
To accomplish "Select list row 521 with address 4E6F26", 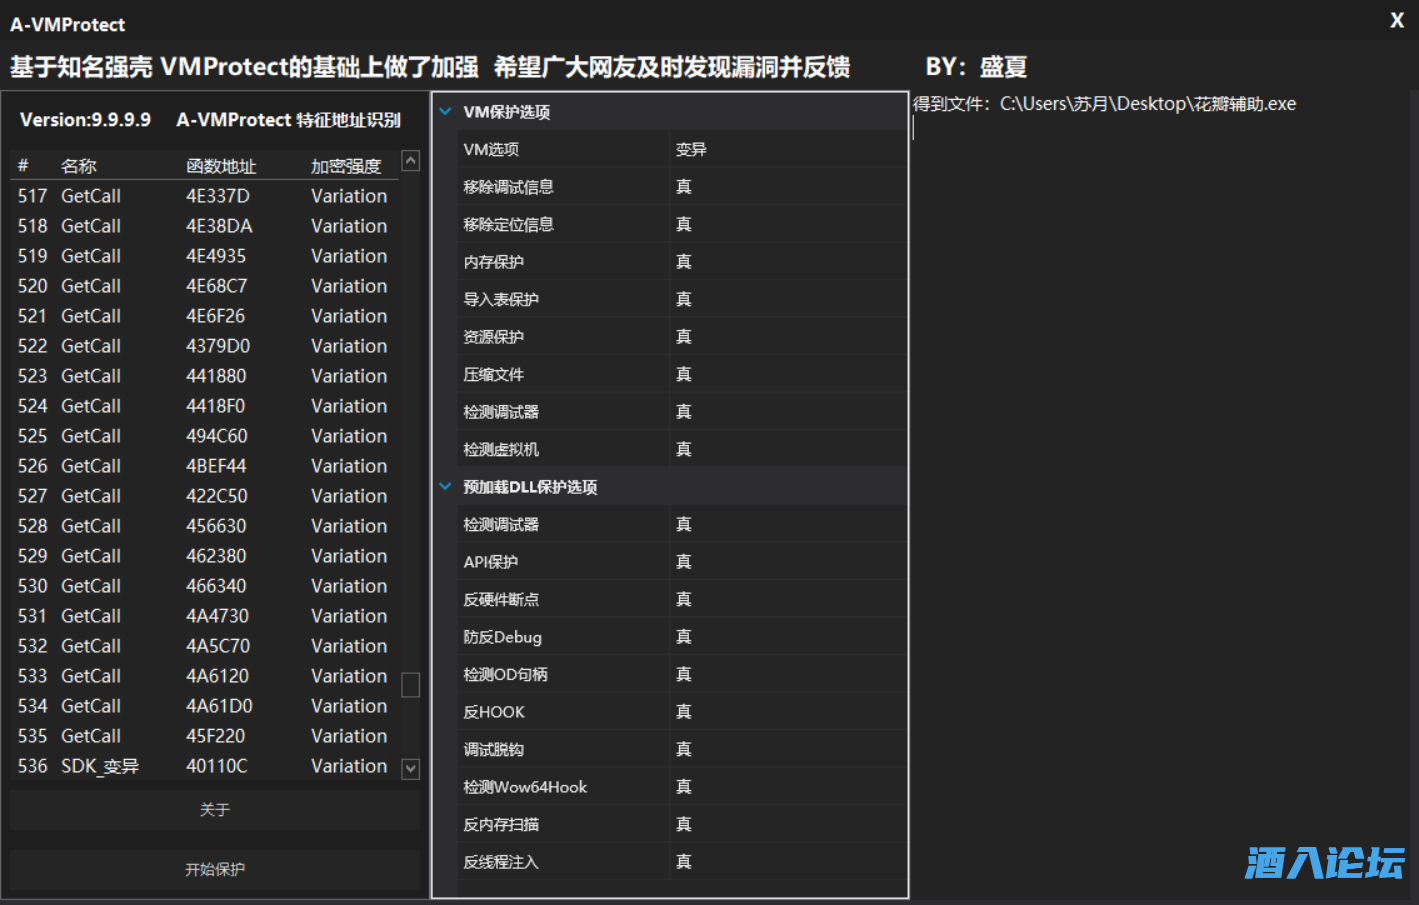I will click(x=204, y=316).
